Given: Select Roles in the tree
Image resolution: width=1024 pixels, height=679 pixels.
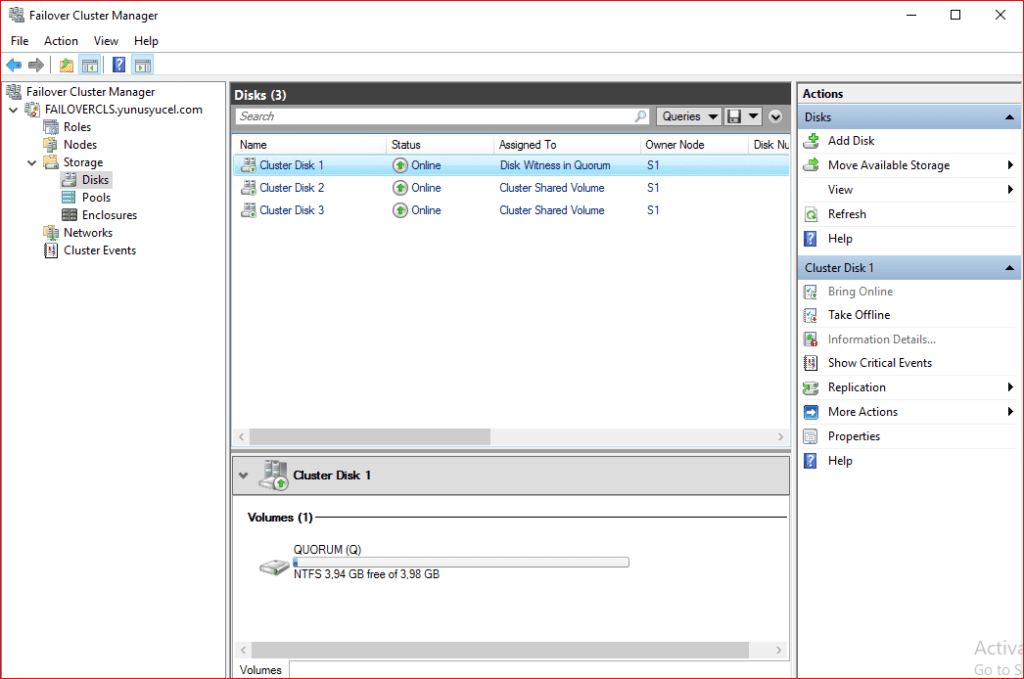Looking at the screenshot, I should (x=77, y=127).
